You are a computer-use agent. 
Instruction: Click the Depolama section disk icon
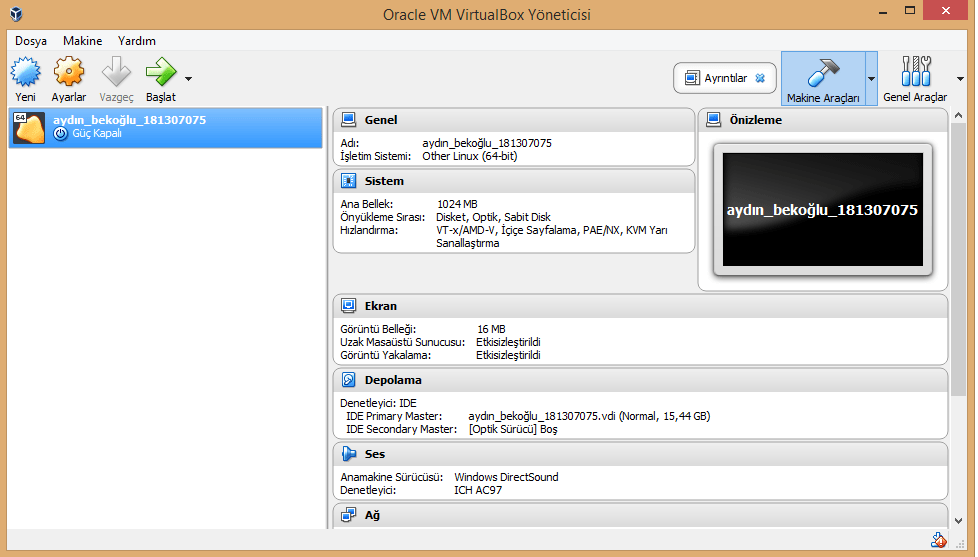point(349,380)
